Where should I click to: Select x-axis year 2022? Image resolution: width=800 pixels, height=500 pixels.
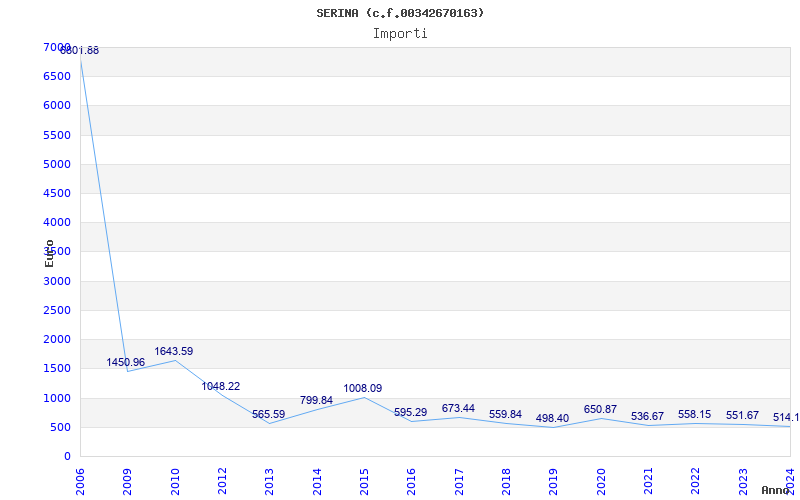coord(695,481)
